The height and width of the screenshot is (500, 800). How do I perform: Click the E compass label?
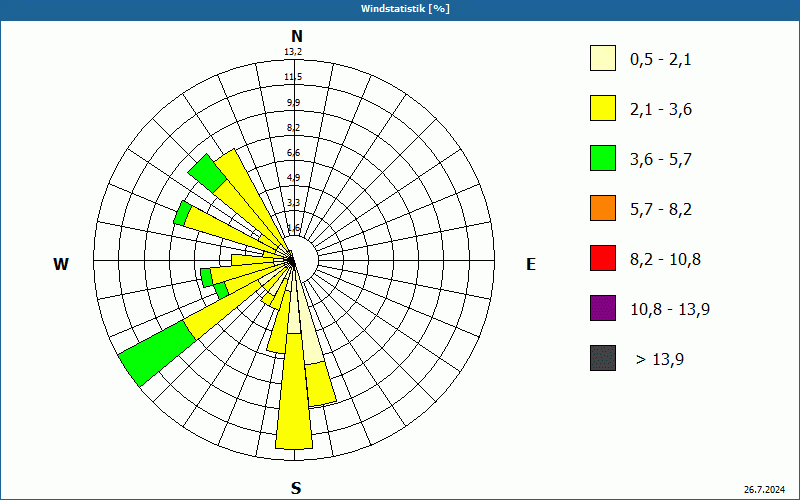click(x=531, y=264)
